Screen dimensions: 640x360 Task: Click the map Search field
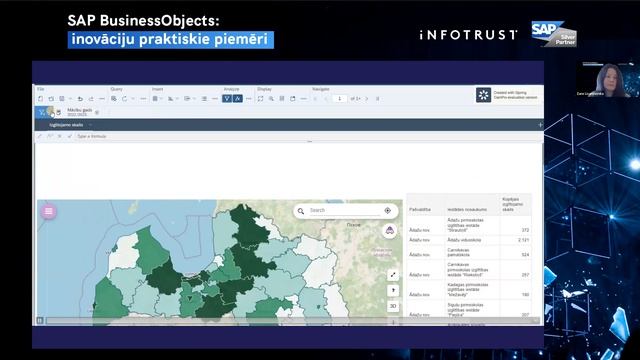click(344, 210)
